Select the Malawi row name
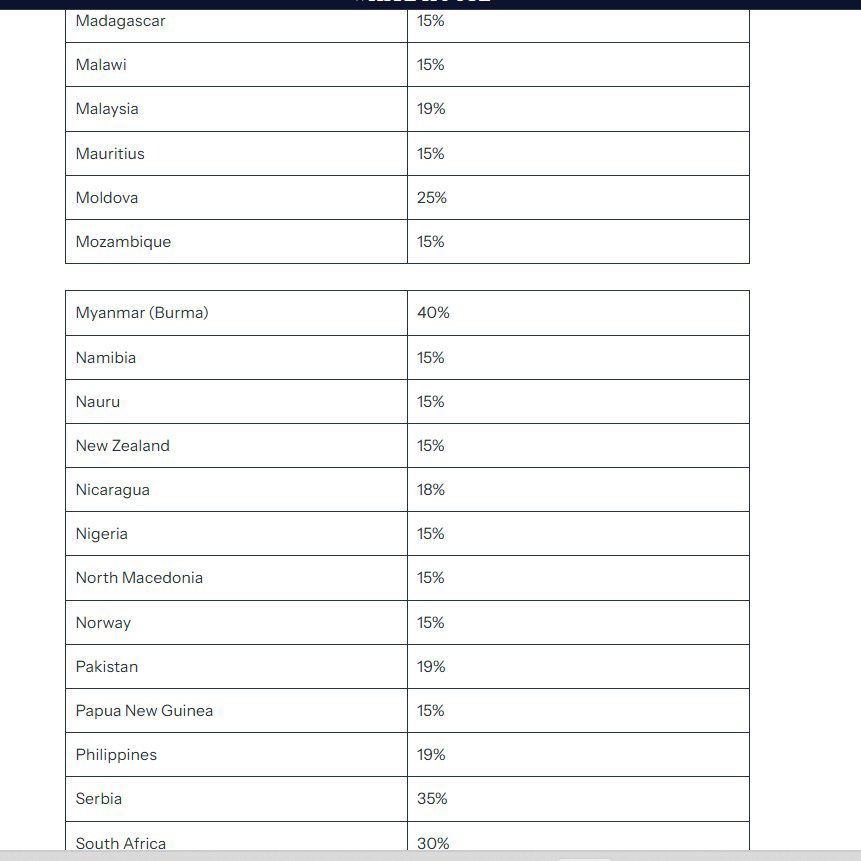 101,65
